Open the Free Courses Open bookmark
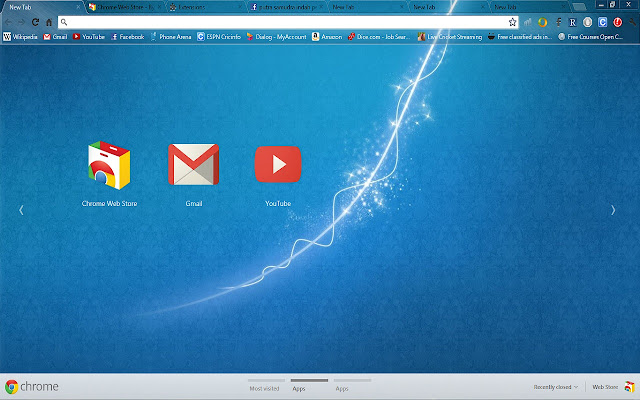 (x=590, y=37)
